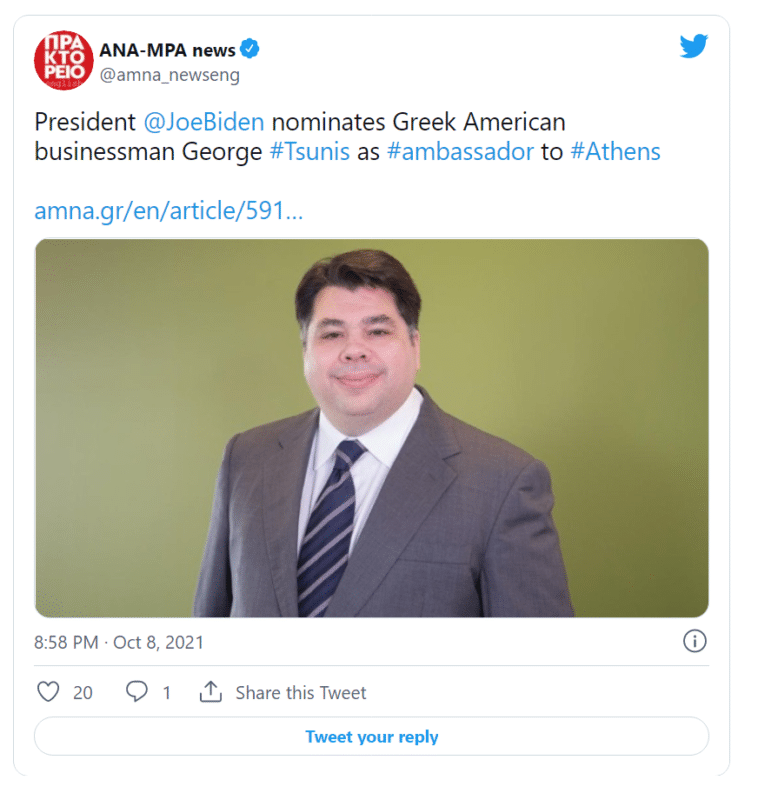Open the #Athens hashtag
The width and height of the screenshot is (758, 800).
(x=615, y=152)
